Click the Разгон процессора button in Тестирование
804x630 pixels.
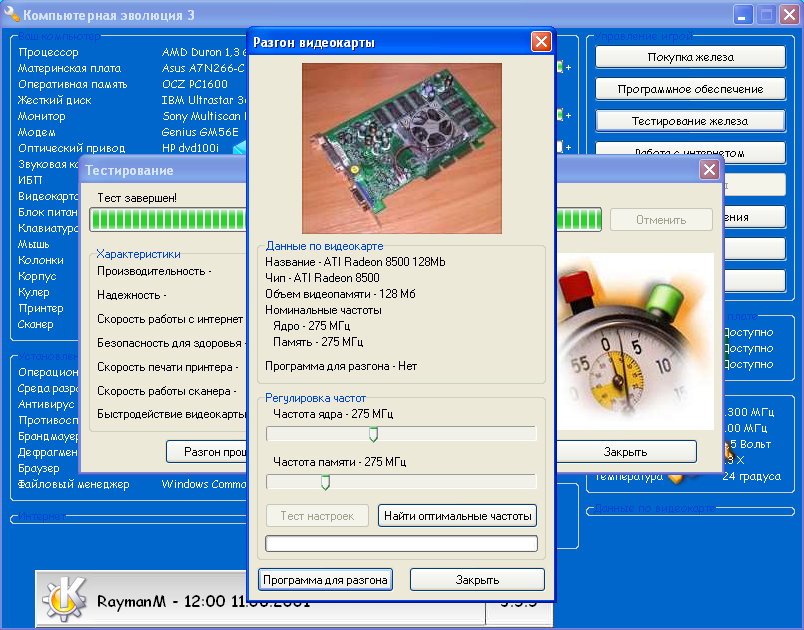(x=207, y=452)
